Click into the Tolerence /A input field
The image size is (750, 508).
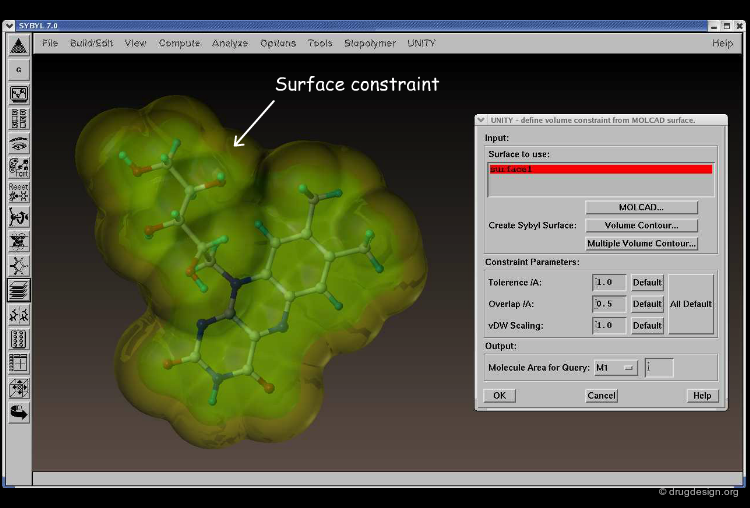[x=609, y=282]
